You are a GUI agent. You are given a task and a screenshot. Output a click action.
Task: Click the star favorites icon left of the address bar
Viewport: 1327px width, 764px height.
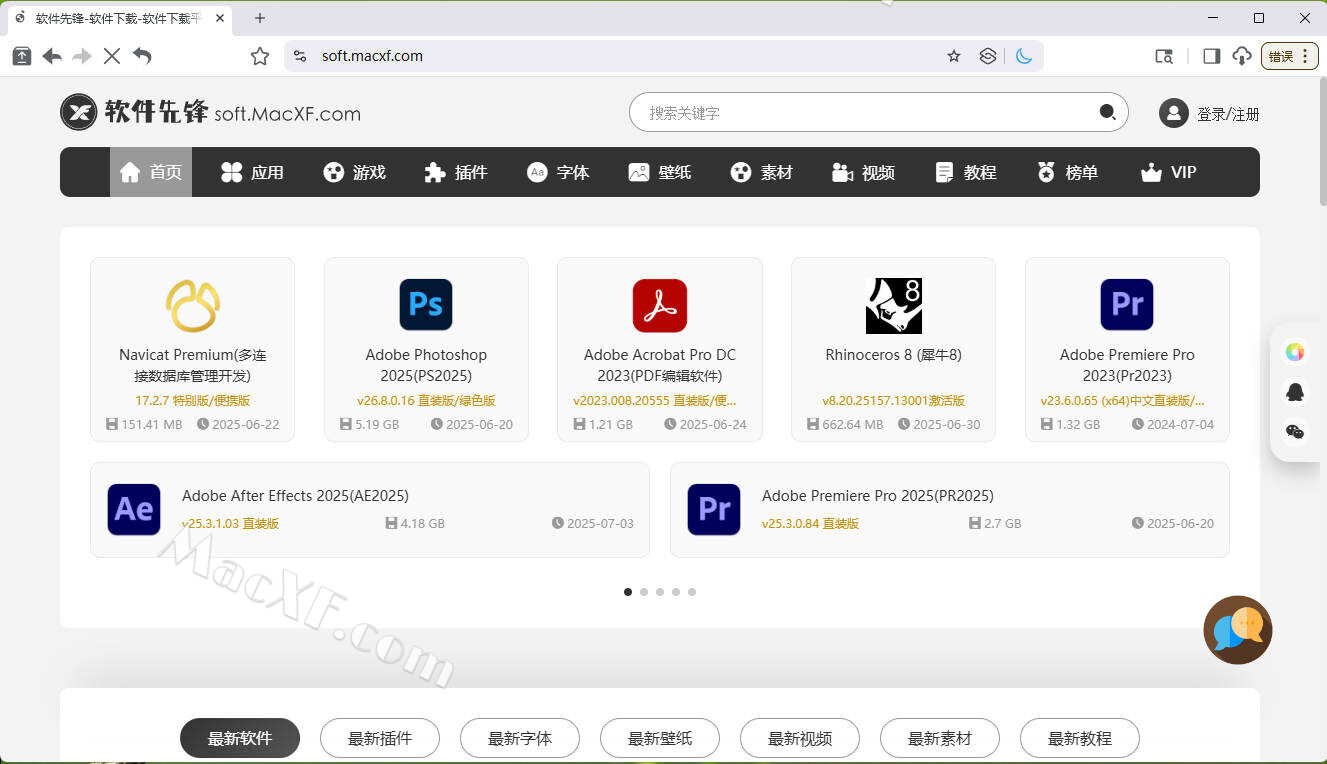(x=260, y=56)
